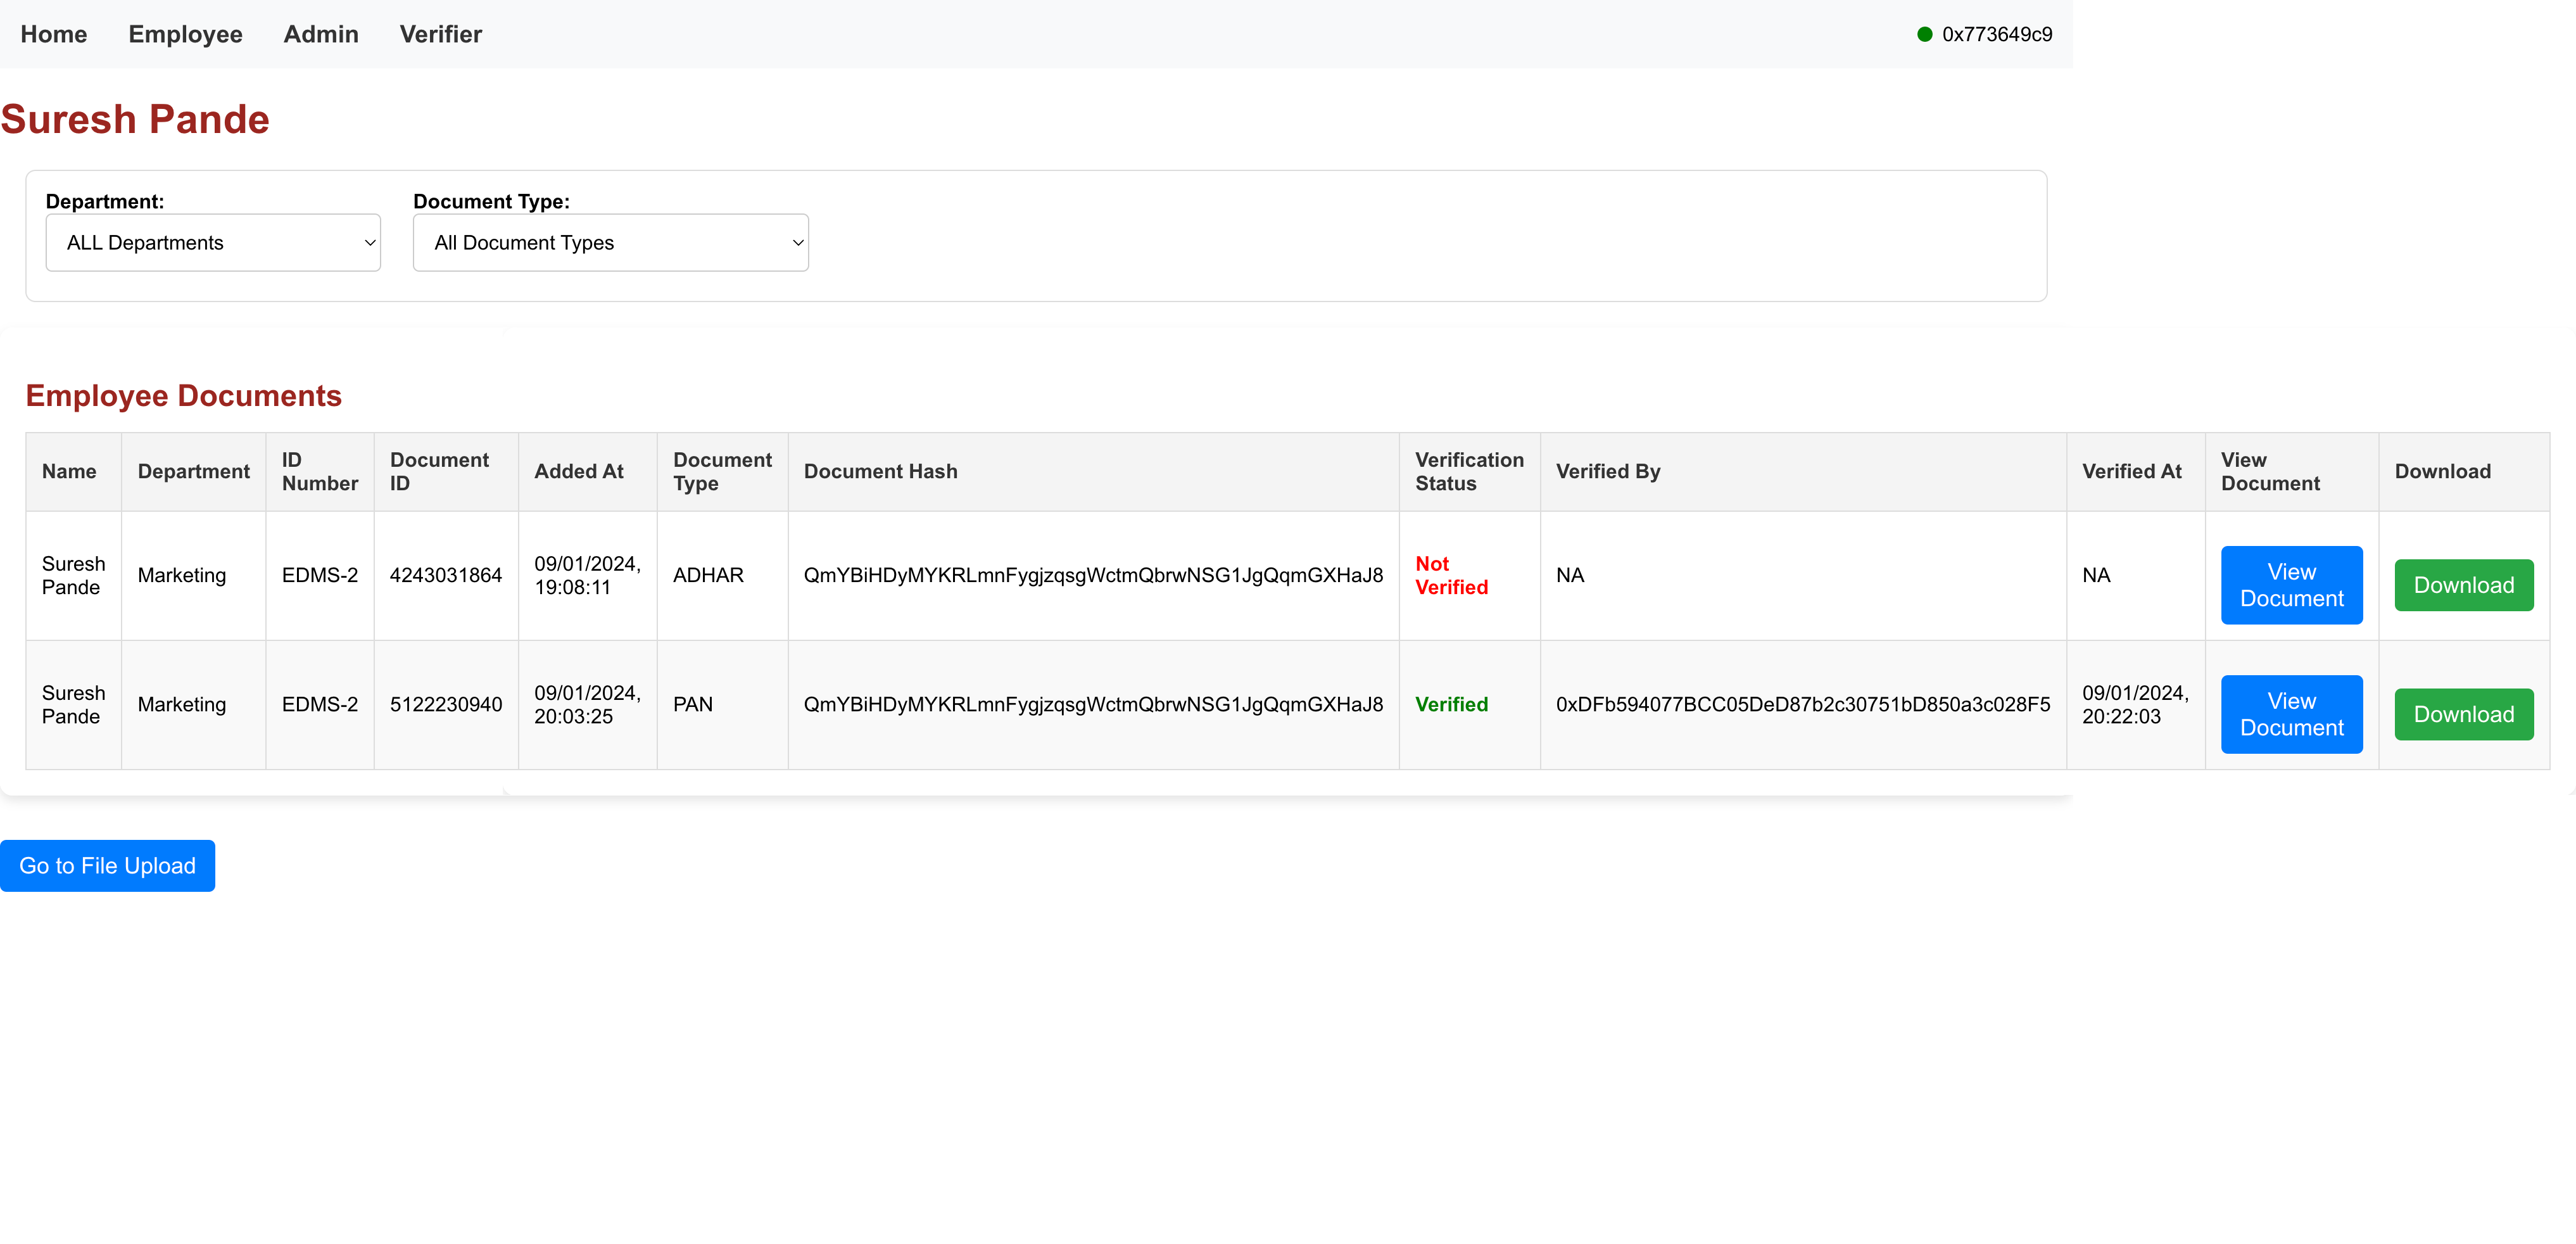2576x1244 pixels.
Task: Click the verifier address 0xDFb594077B...
Action: coord(1802,704)
